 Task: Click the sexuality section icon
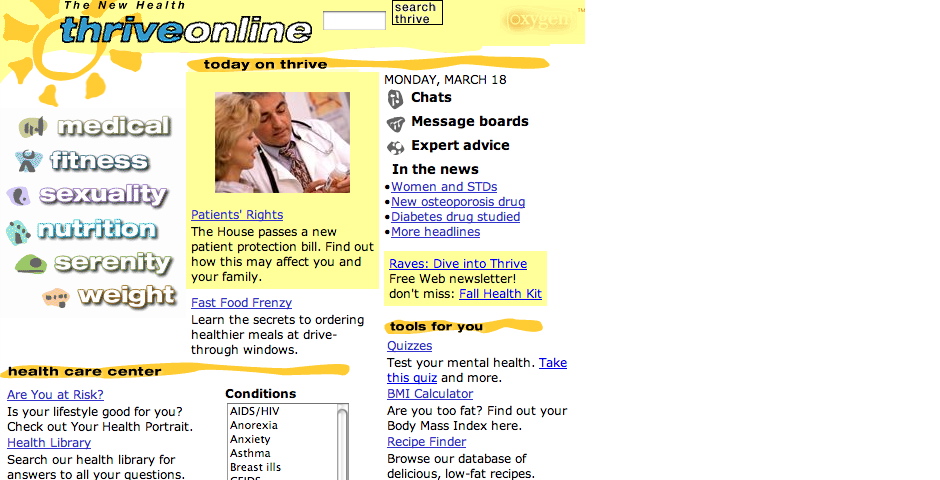[19, 195]
